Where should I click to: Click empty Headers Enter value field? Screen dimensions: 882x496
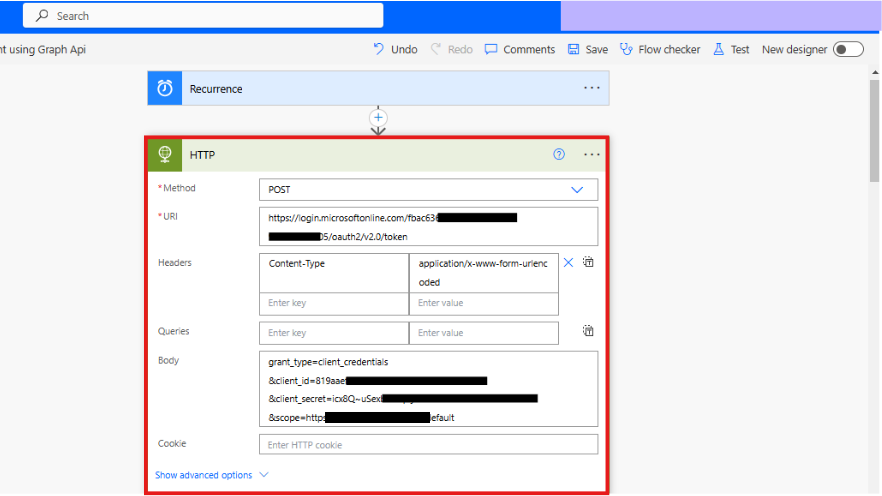(x=484, y=303)
